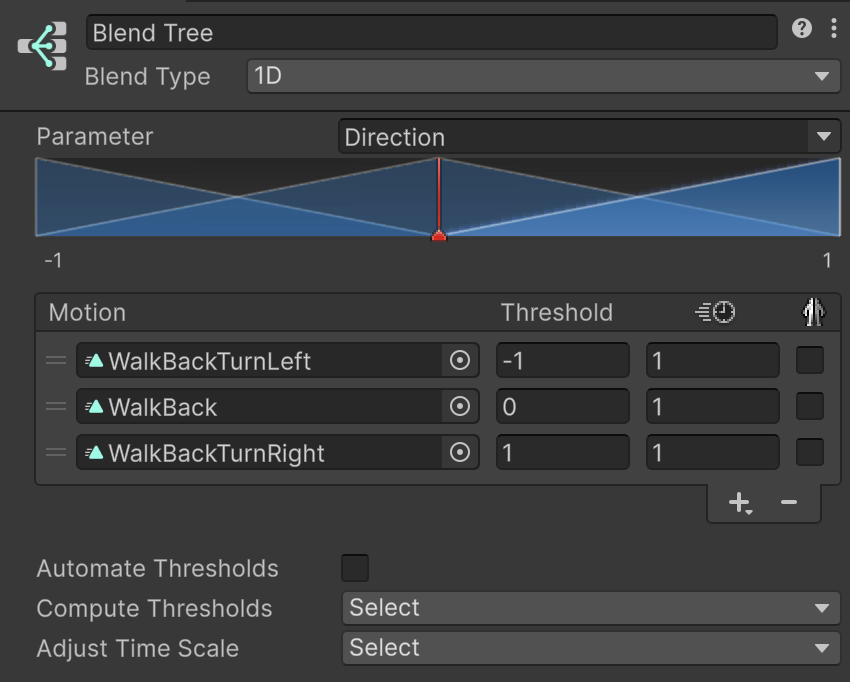The width and height of the screenshot is (850, 682).
Task: Open the Compute Thresholds dropdown
Action: [x=591, y=608]
